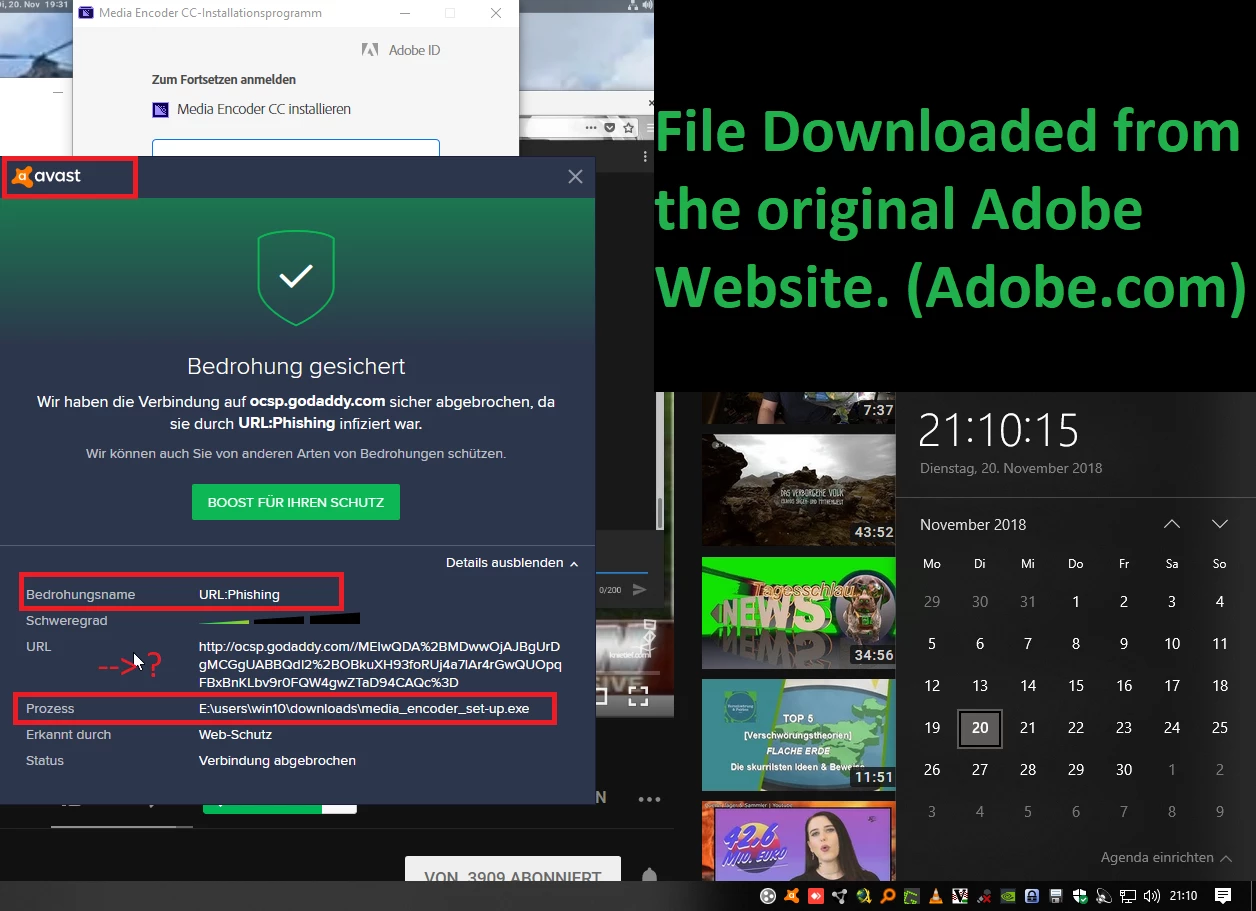This screenshot has width=1256, height=911.
Task: Click the installer sign-in input field
Action: tap(296, 148)
